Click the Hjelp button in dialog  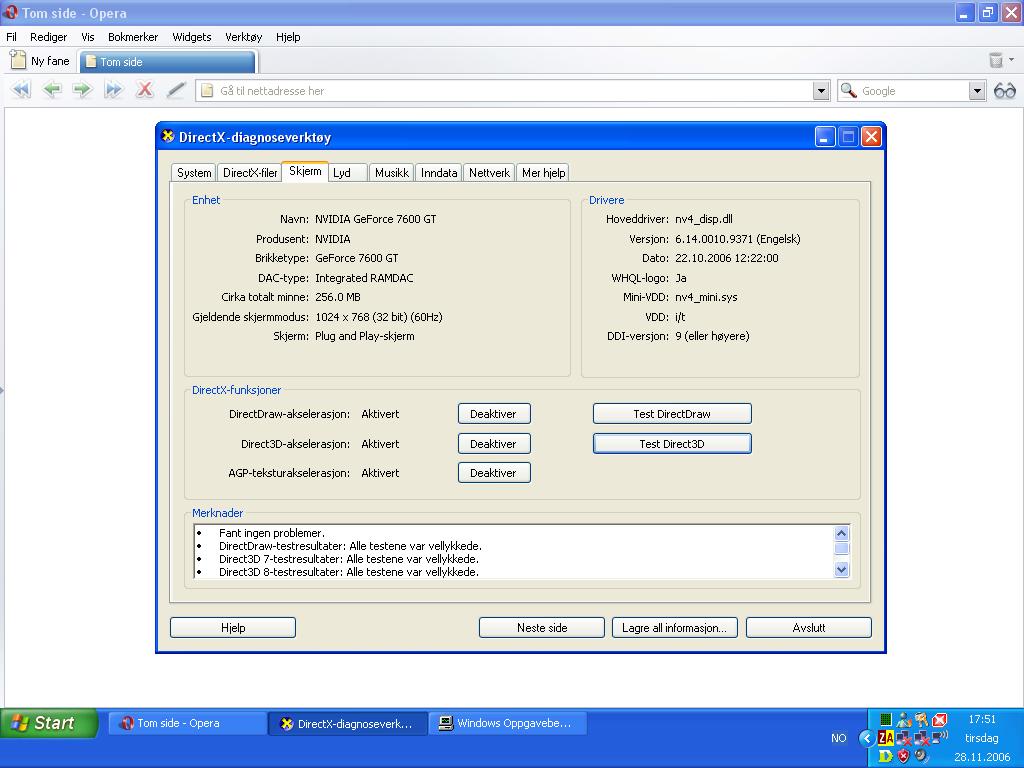pyautogui.click(x=233, y=628)
